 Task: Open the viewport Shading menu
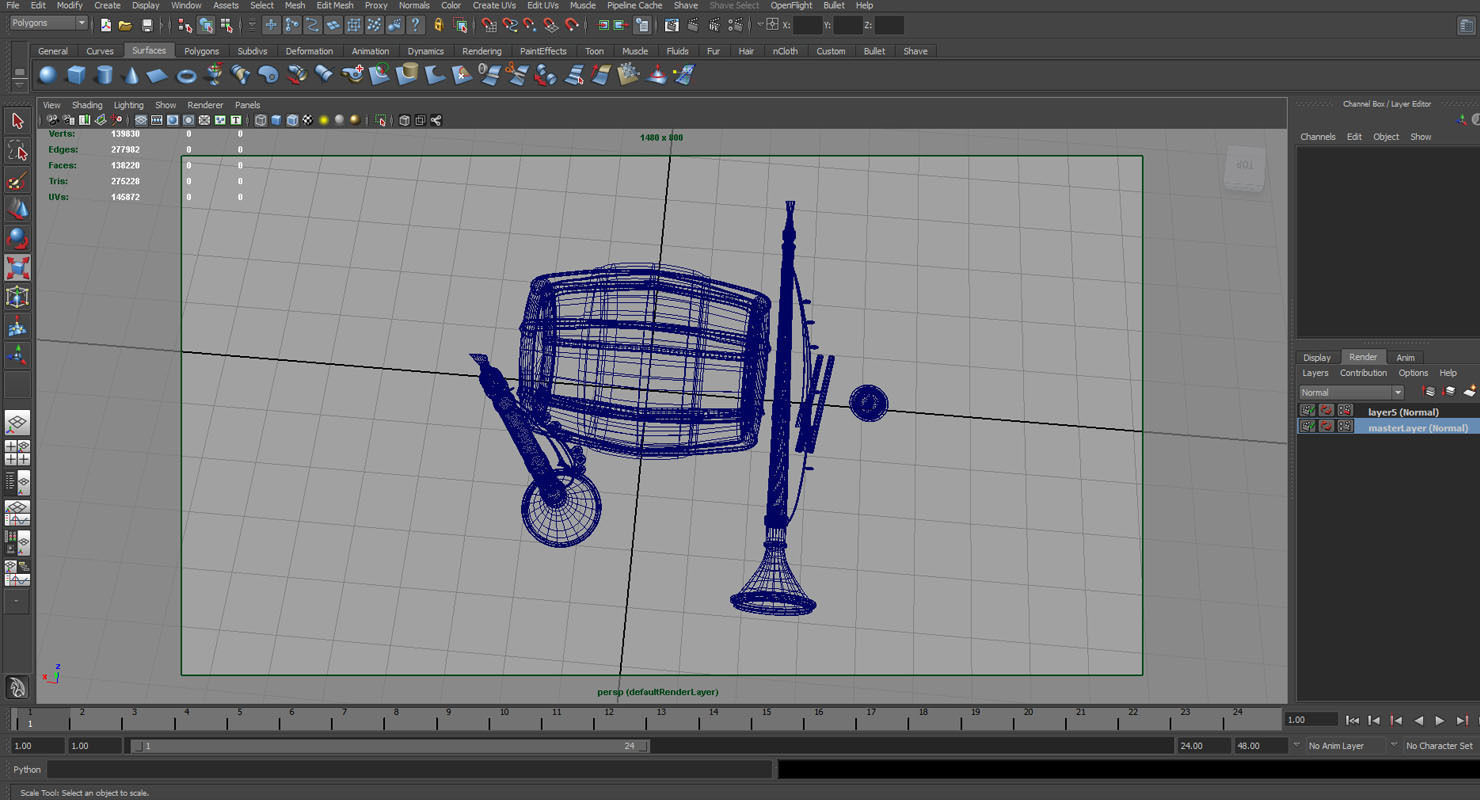pos(87,105)
